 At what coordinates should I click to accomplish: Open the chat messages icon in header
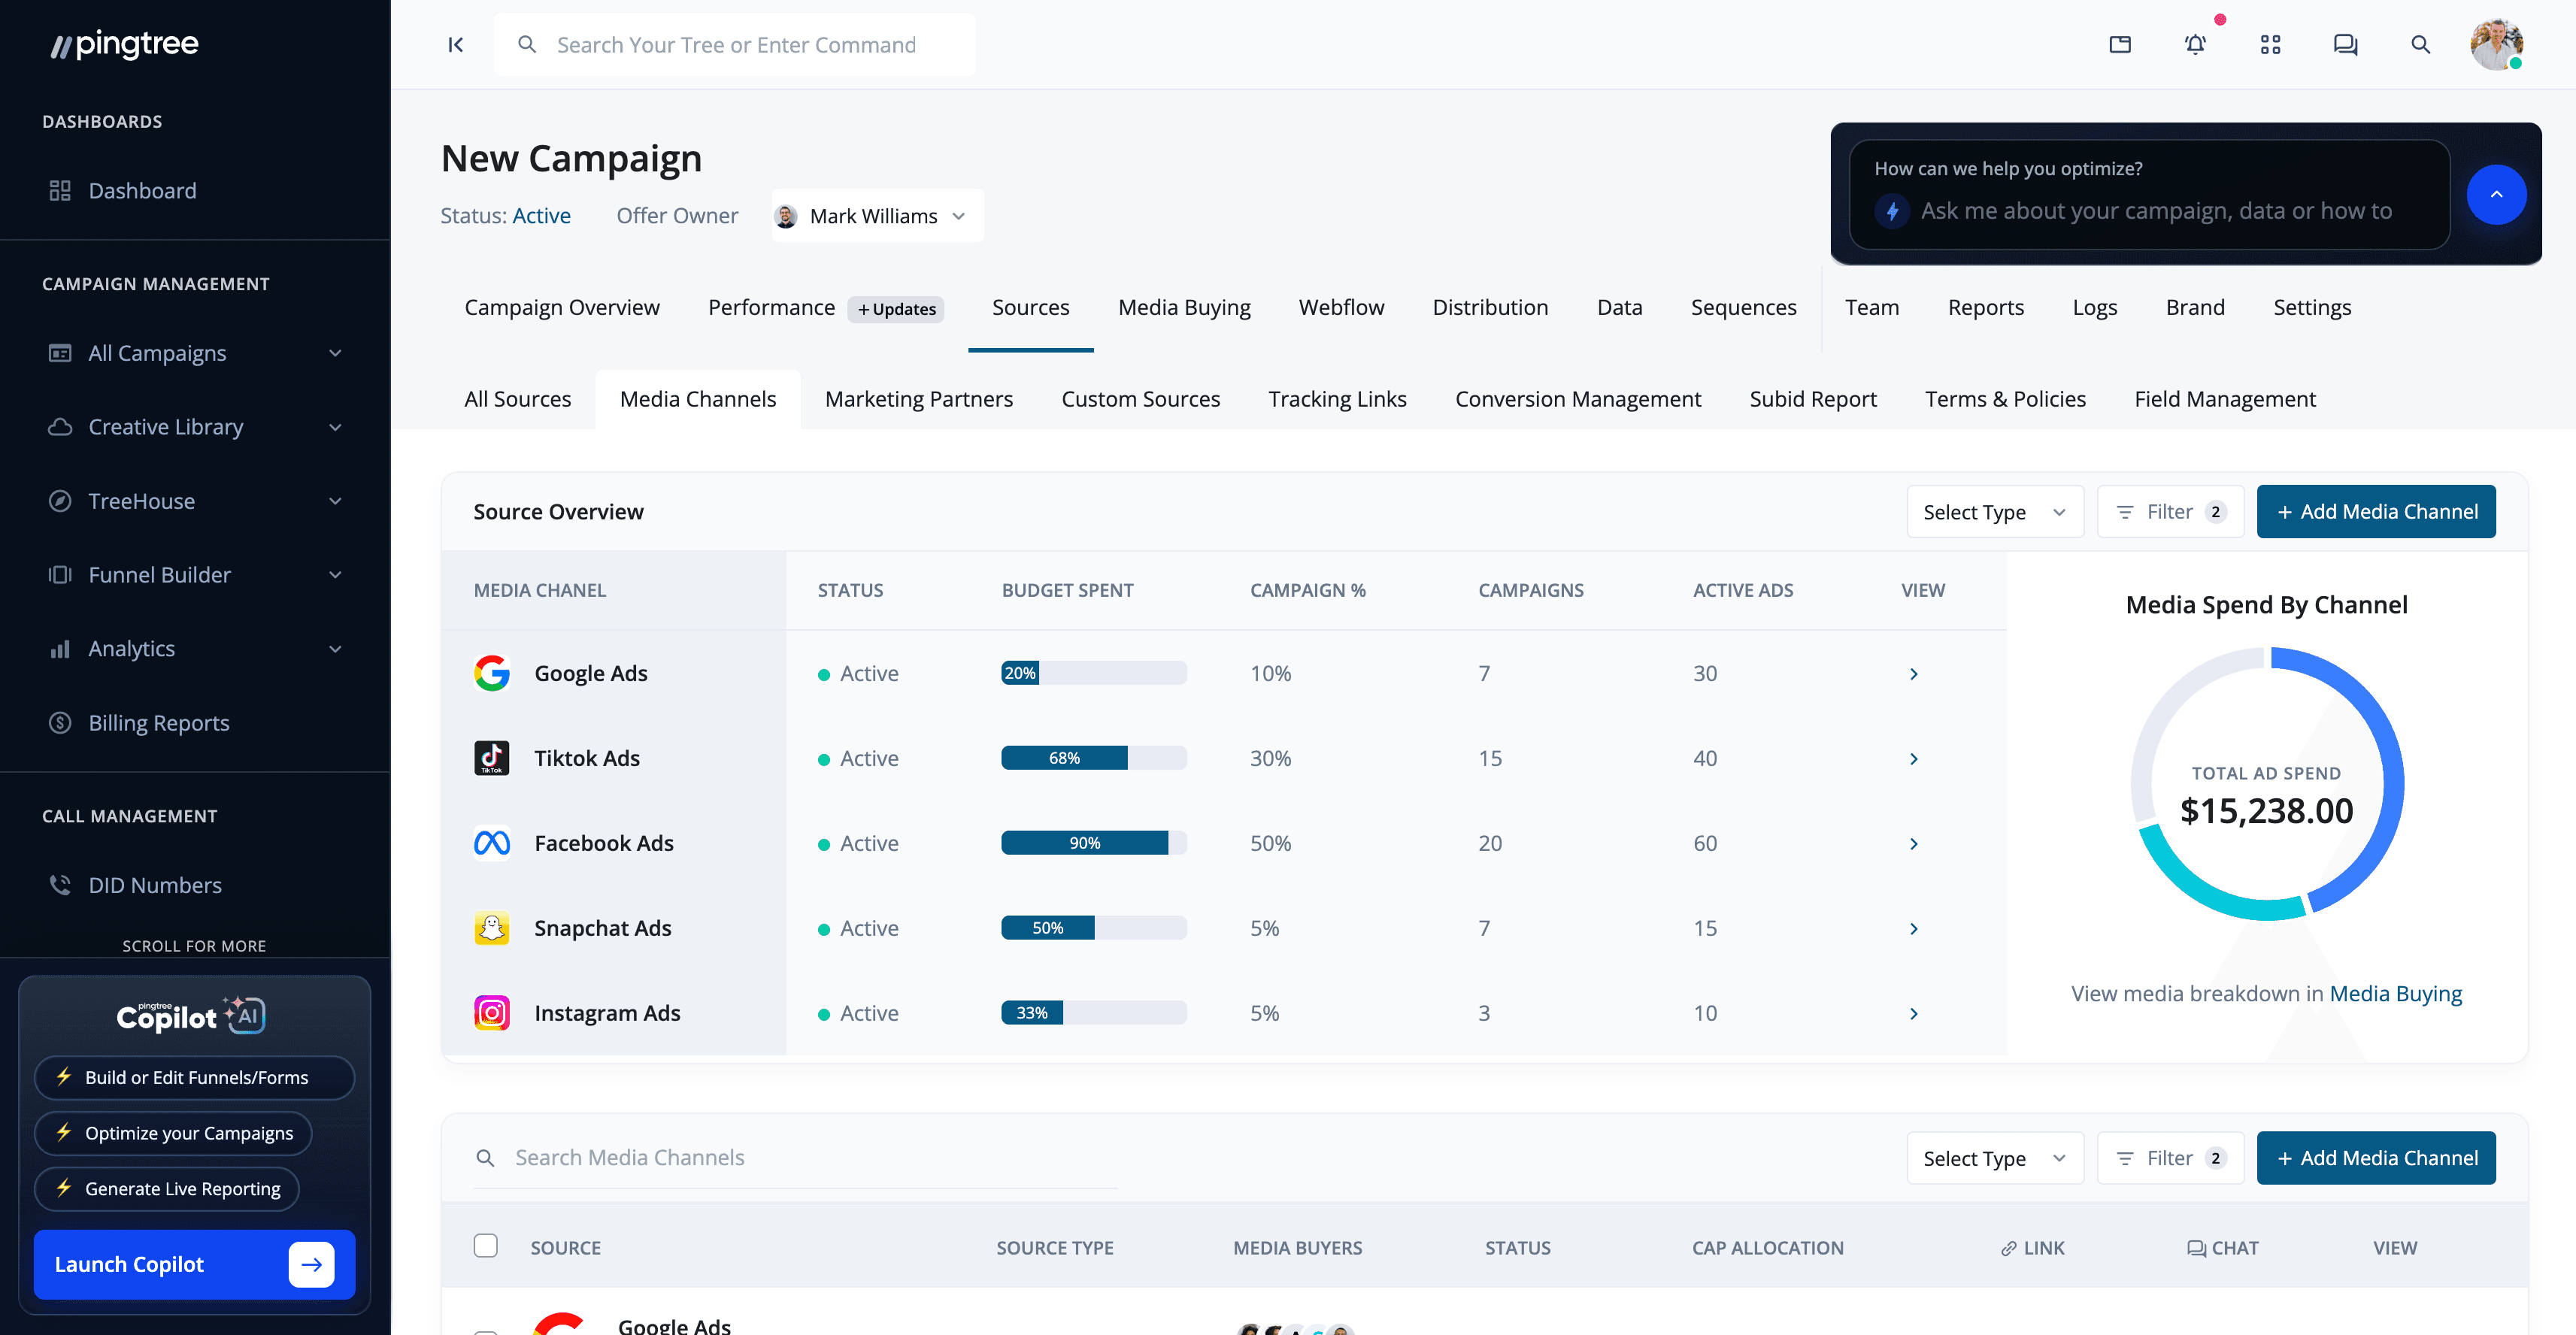point(2345,45)
